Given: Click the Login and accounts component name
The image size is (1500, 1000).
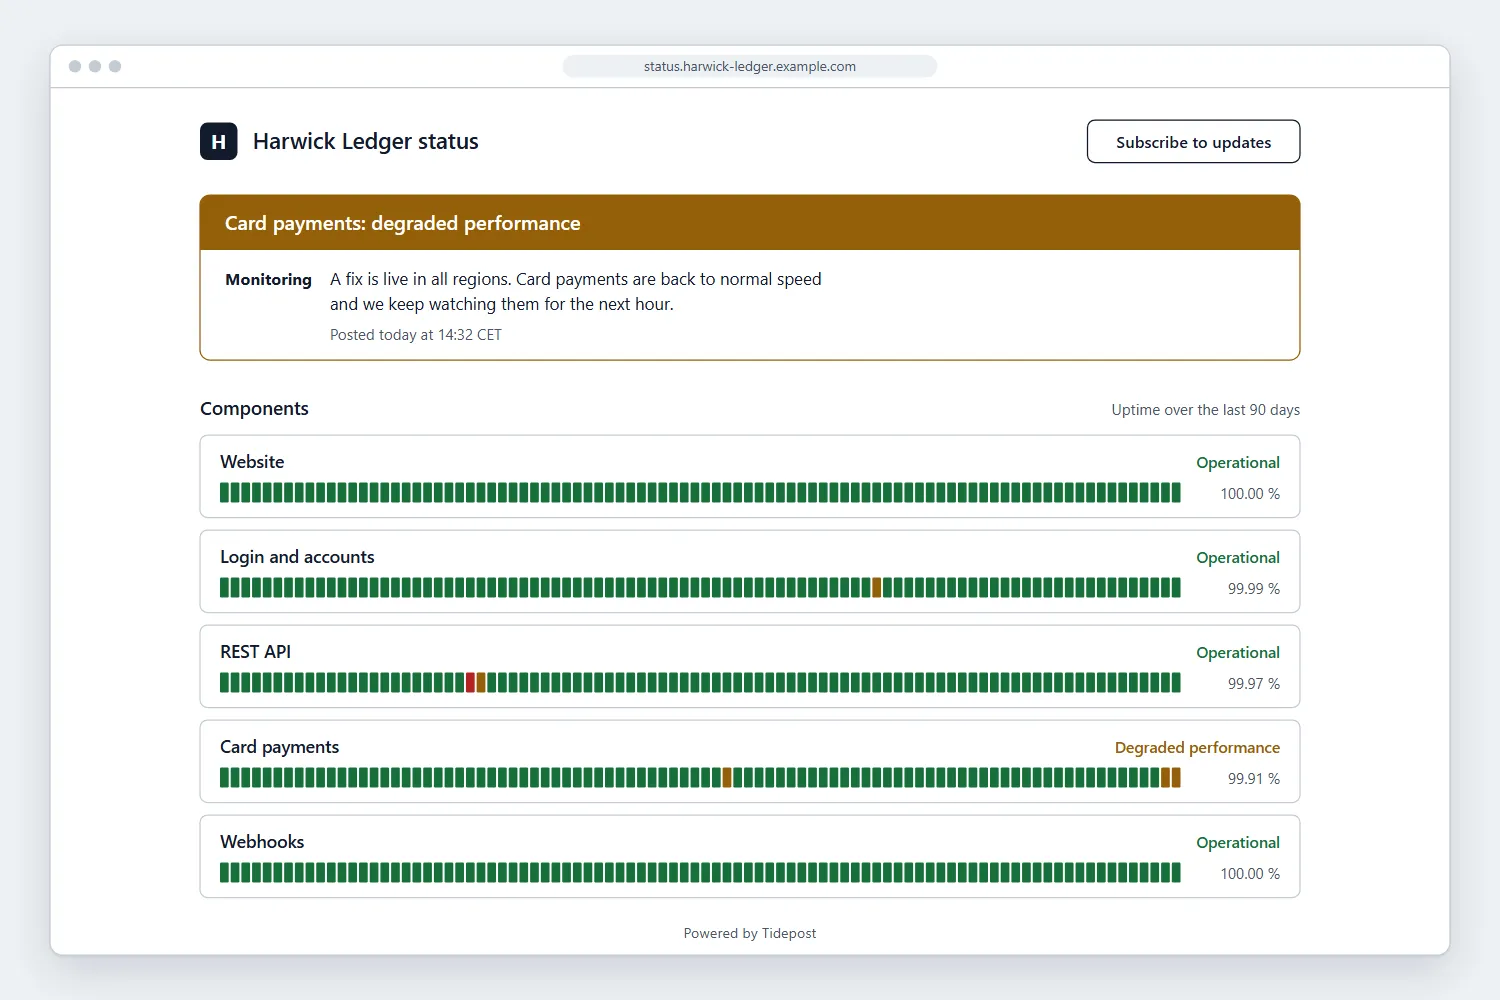Looking at the screenshot, I should click(297, 557).
